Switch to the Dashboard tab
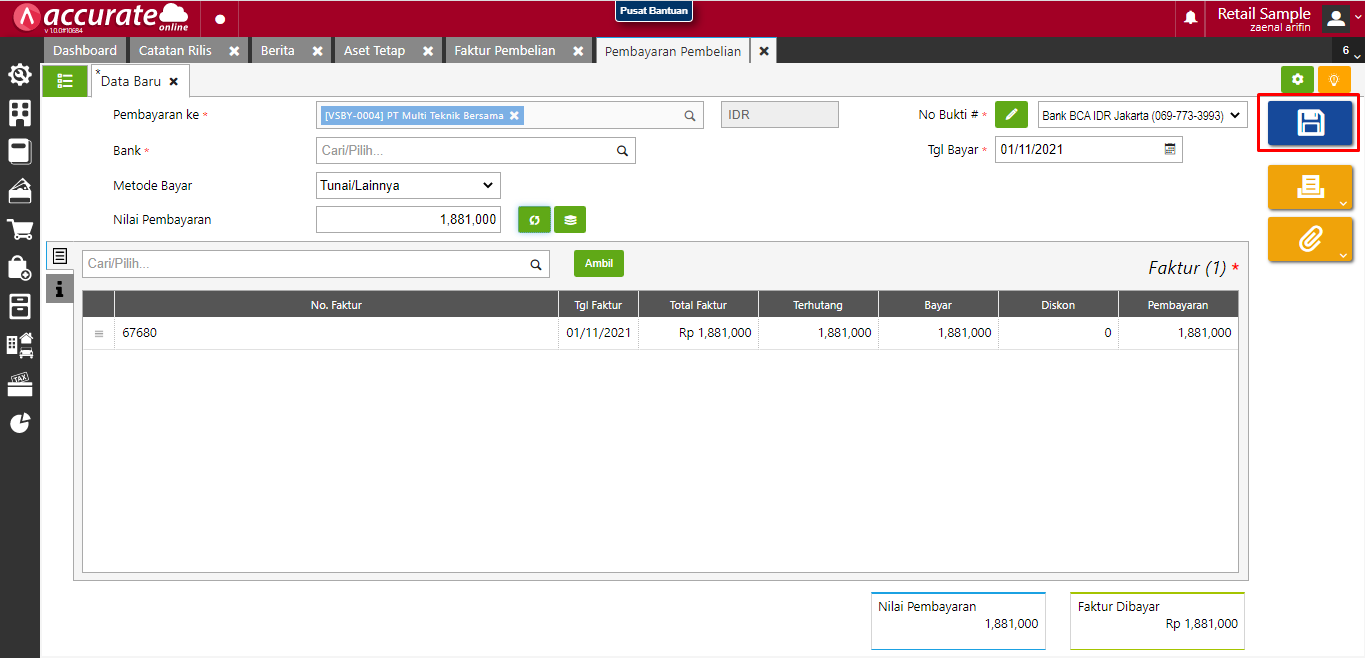The image size is (1365, 658). 85,50
